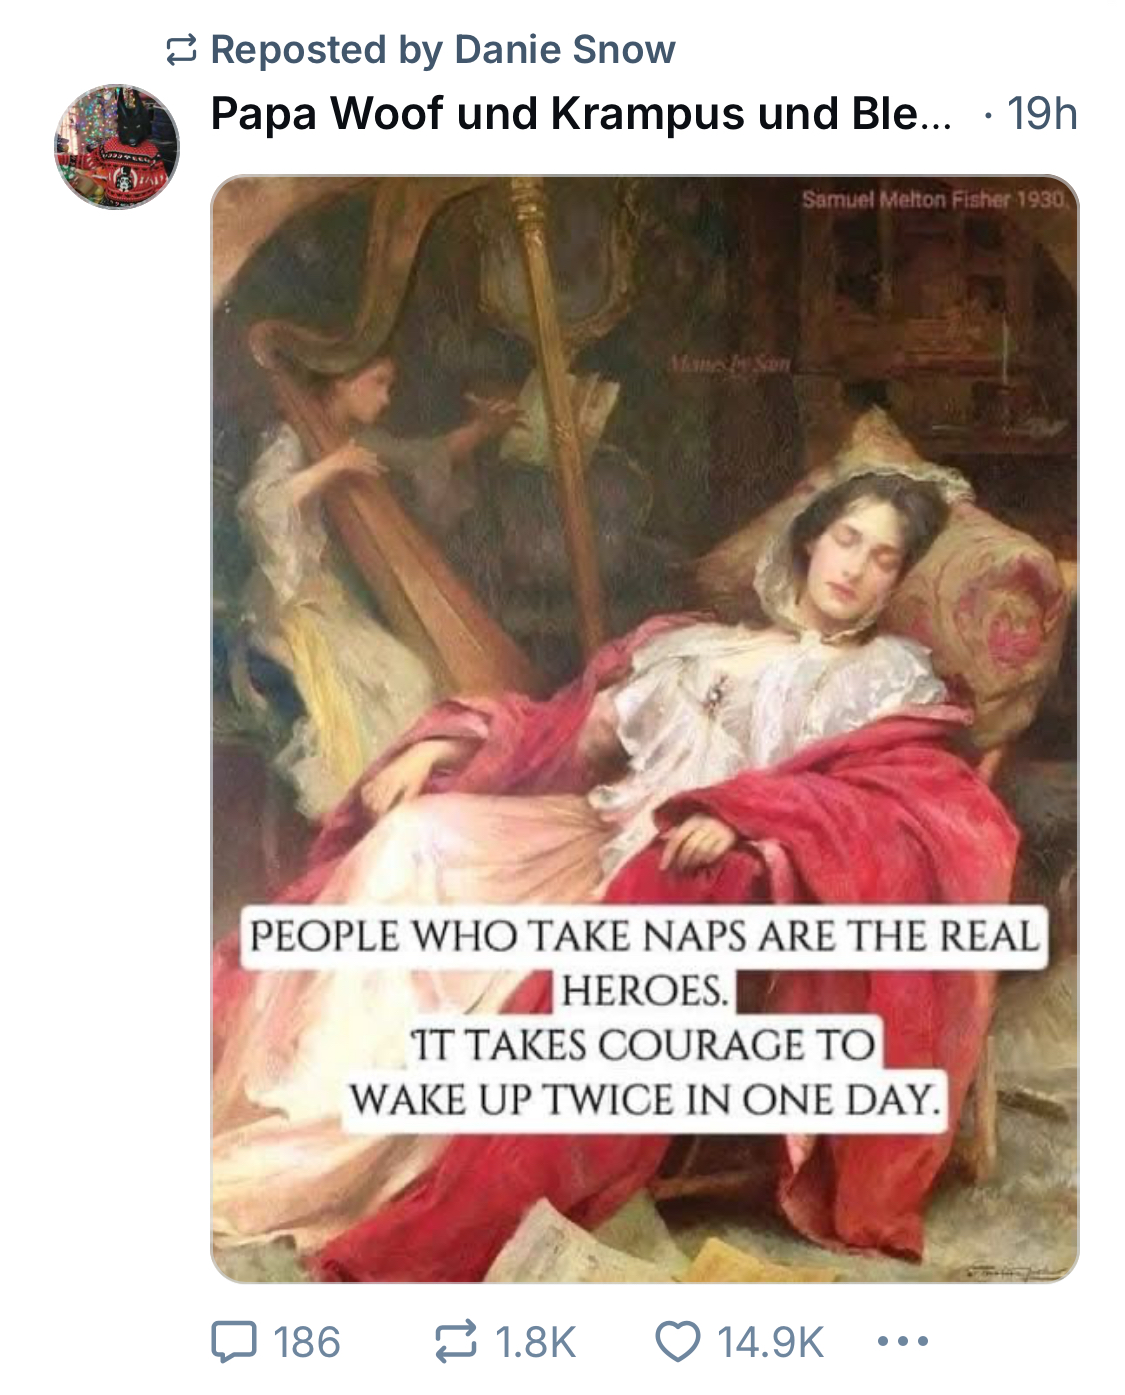Click the repost arrows icon above the post
The height and width of the screenshot is (1395, 1125).
(x=180, y=50)
